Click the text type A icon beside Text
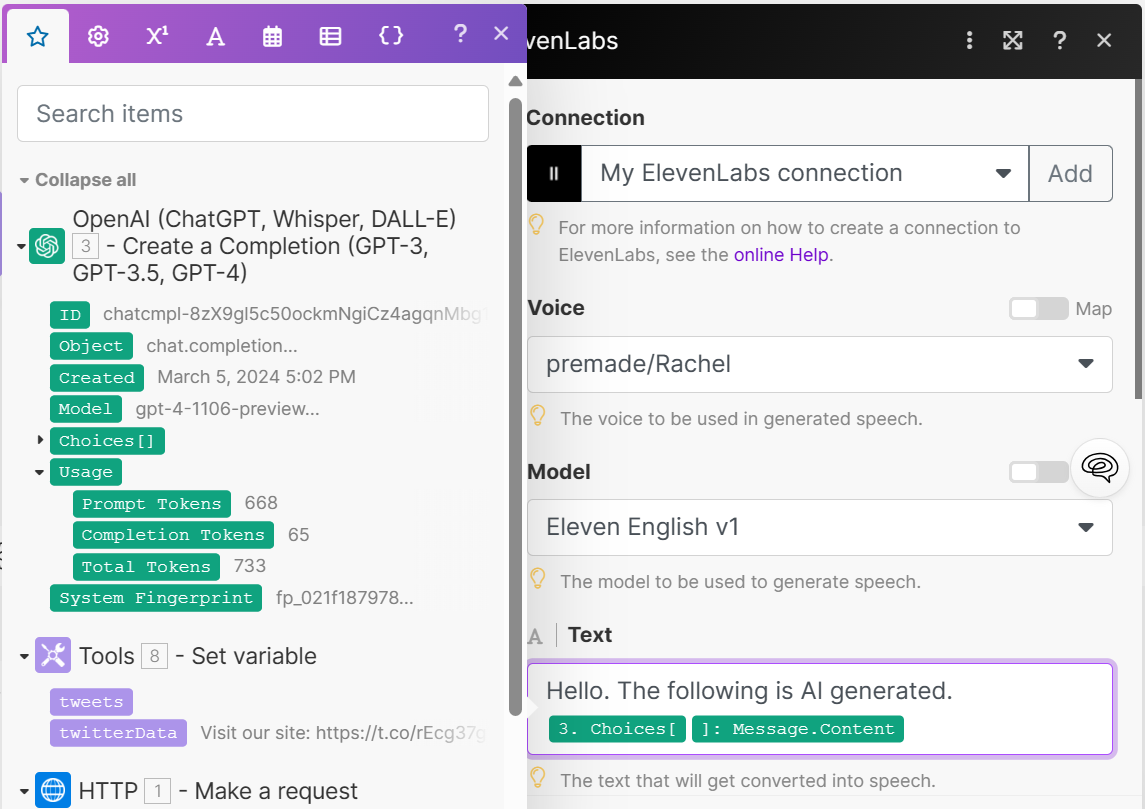1145x809 pixels. tap(535, 637)
